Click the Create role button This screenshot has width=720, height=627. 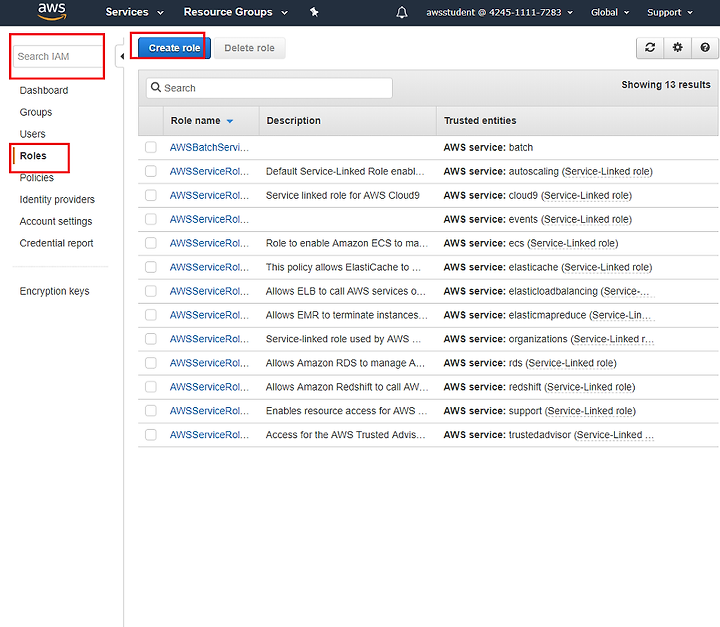[x=174, y=48]
